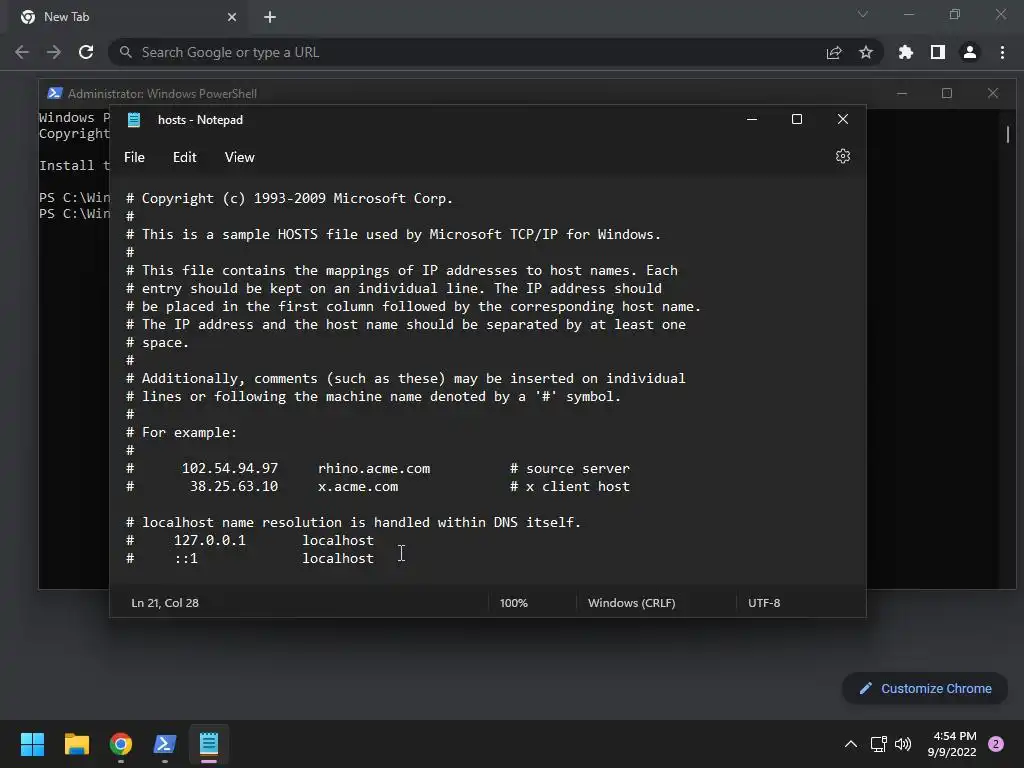Viewport: 1024px width, 768px height.
Task: Close the New Tab tab
Action: coord(232,17)
